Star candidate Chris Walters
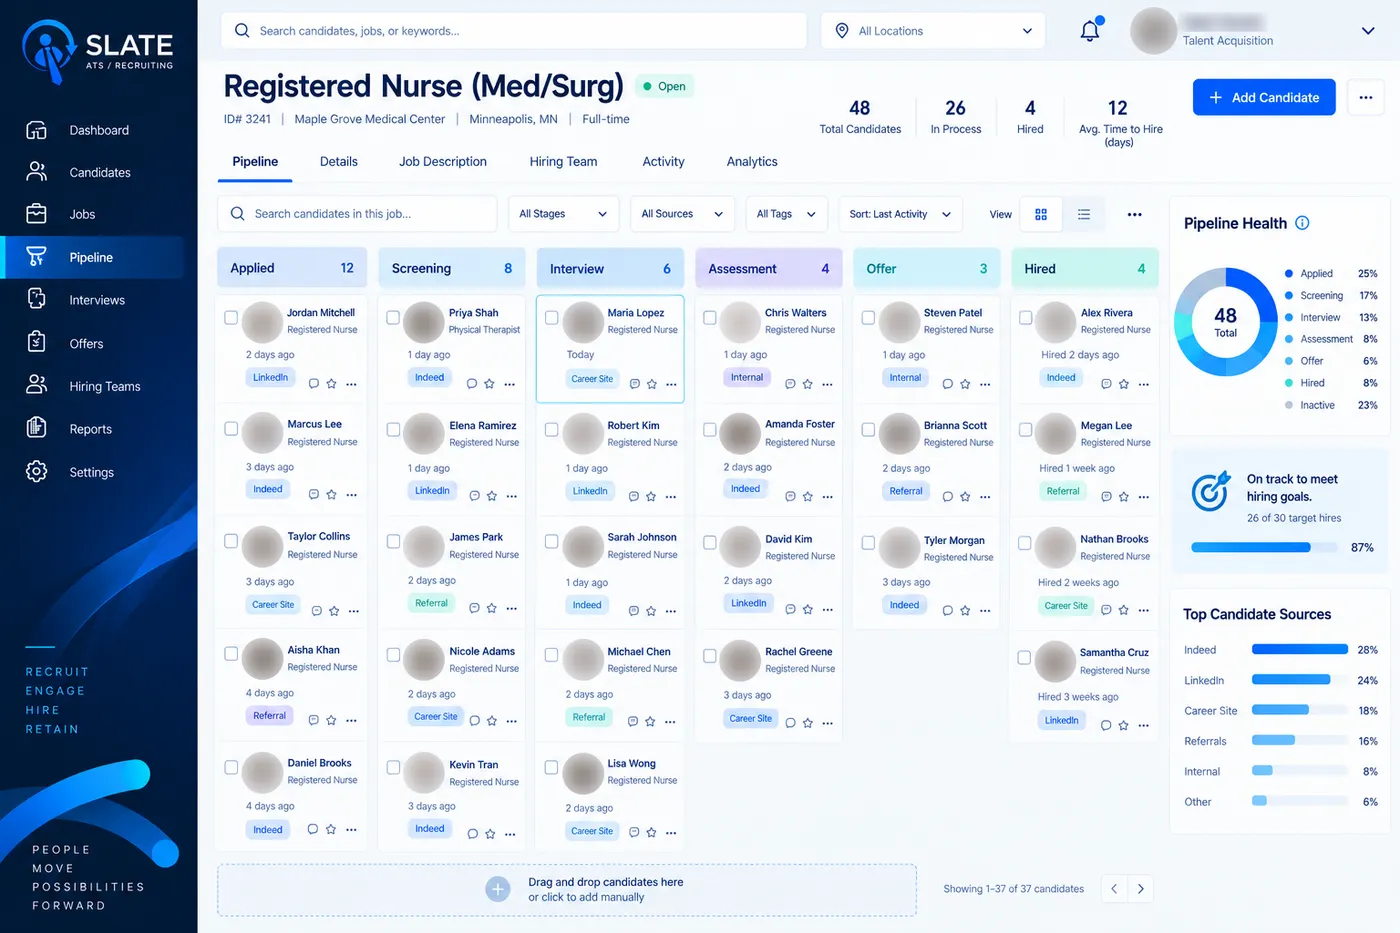 (x=808, y=384)
